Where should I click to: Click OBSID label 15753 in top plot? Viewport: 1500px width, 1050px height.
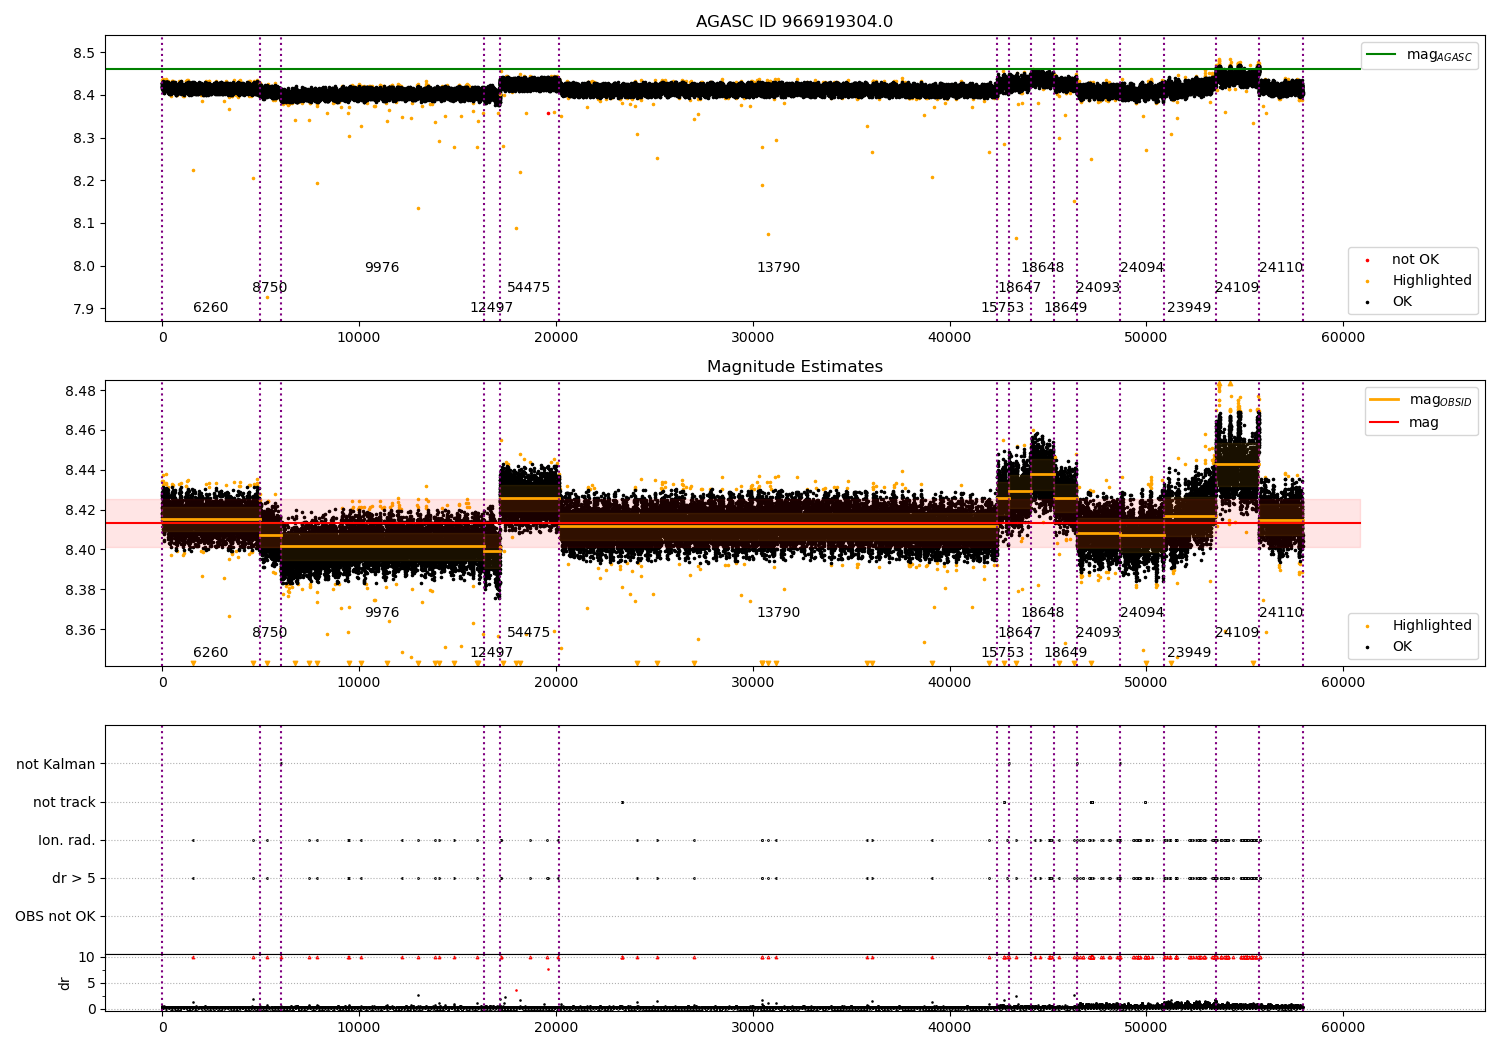[1003, 308]
